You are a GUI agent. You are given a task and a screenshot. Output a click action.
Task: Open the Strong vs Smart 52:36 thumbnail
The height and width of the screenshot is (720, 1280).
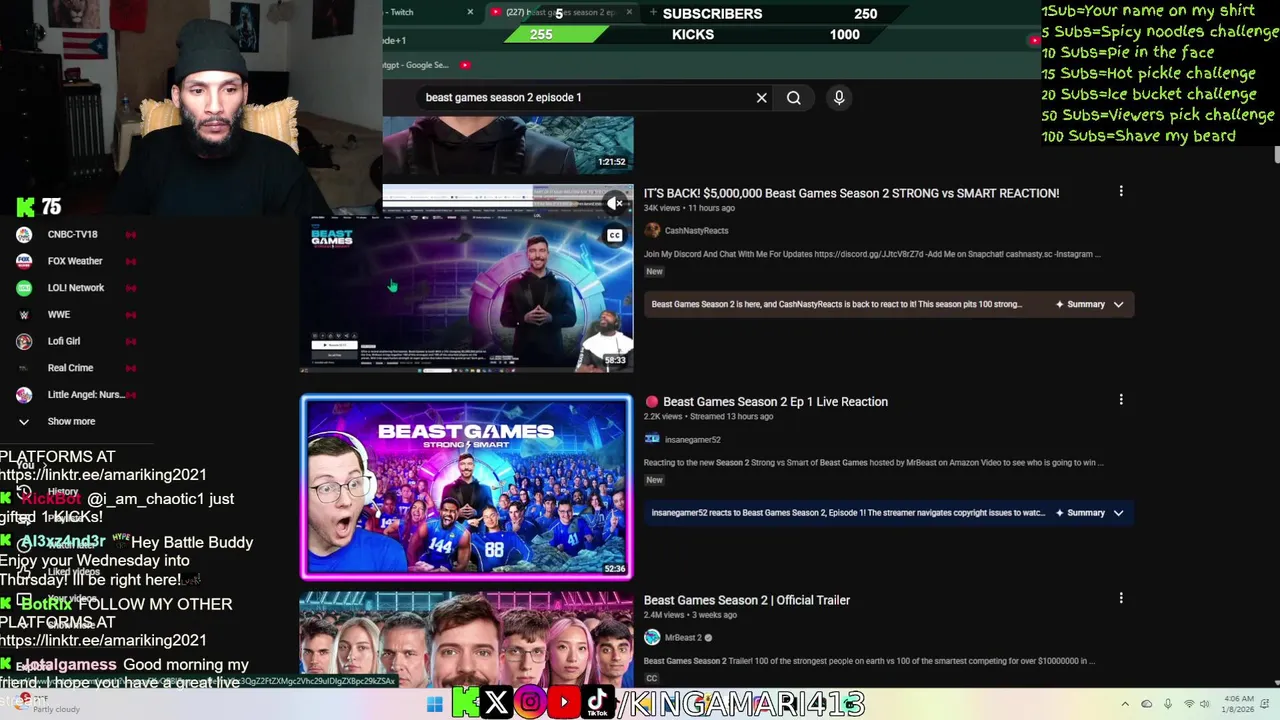(466, 488)
